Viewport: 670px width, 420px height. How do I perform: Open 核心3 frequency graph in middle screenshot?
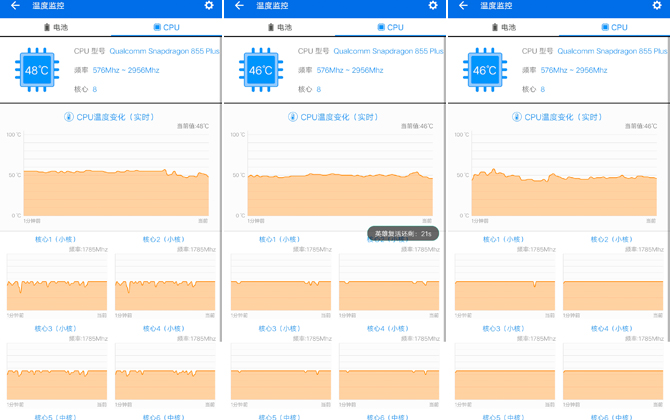(x=281, y=371)
